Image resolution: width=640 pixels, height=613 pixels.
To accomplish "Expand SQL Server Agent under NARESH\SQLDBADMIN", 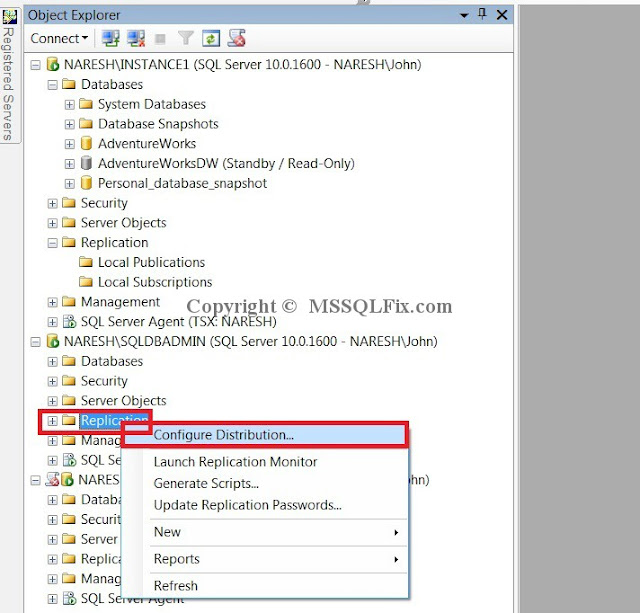I will [x=52, y=461].
